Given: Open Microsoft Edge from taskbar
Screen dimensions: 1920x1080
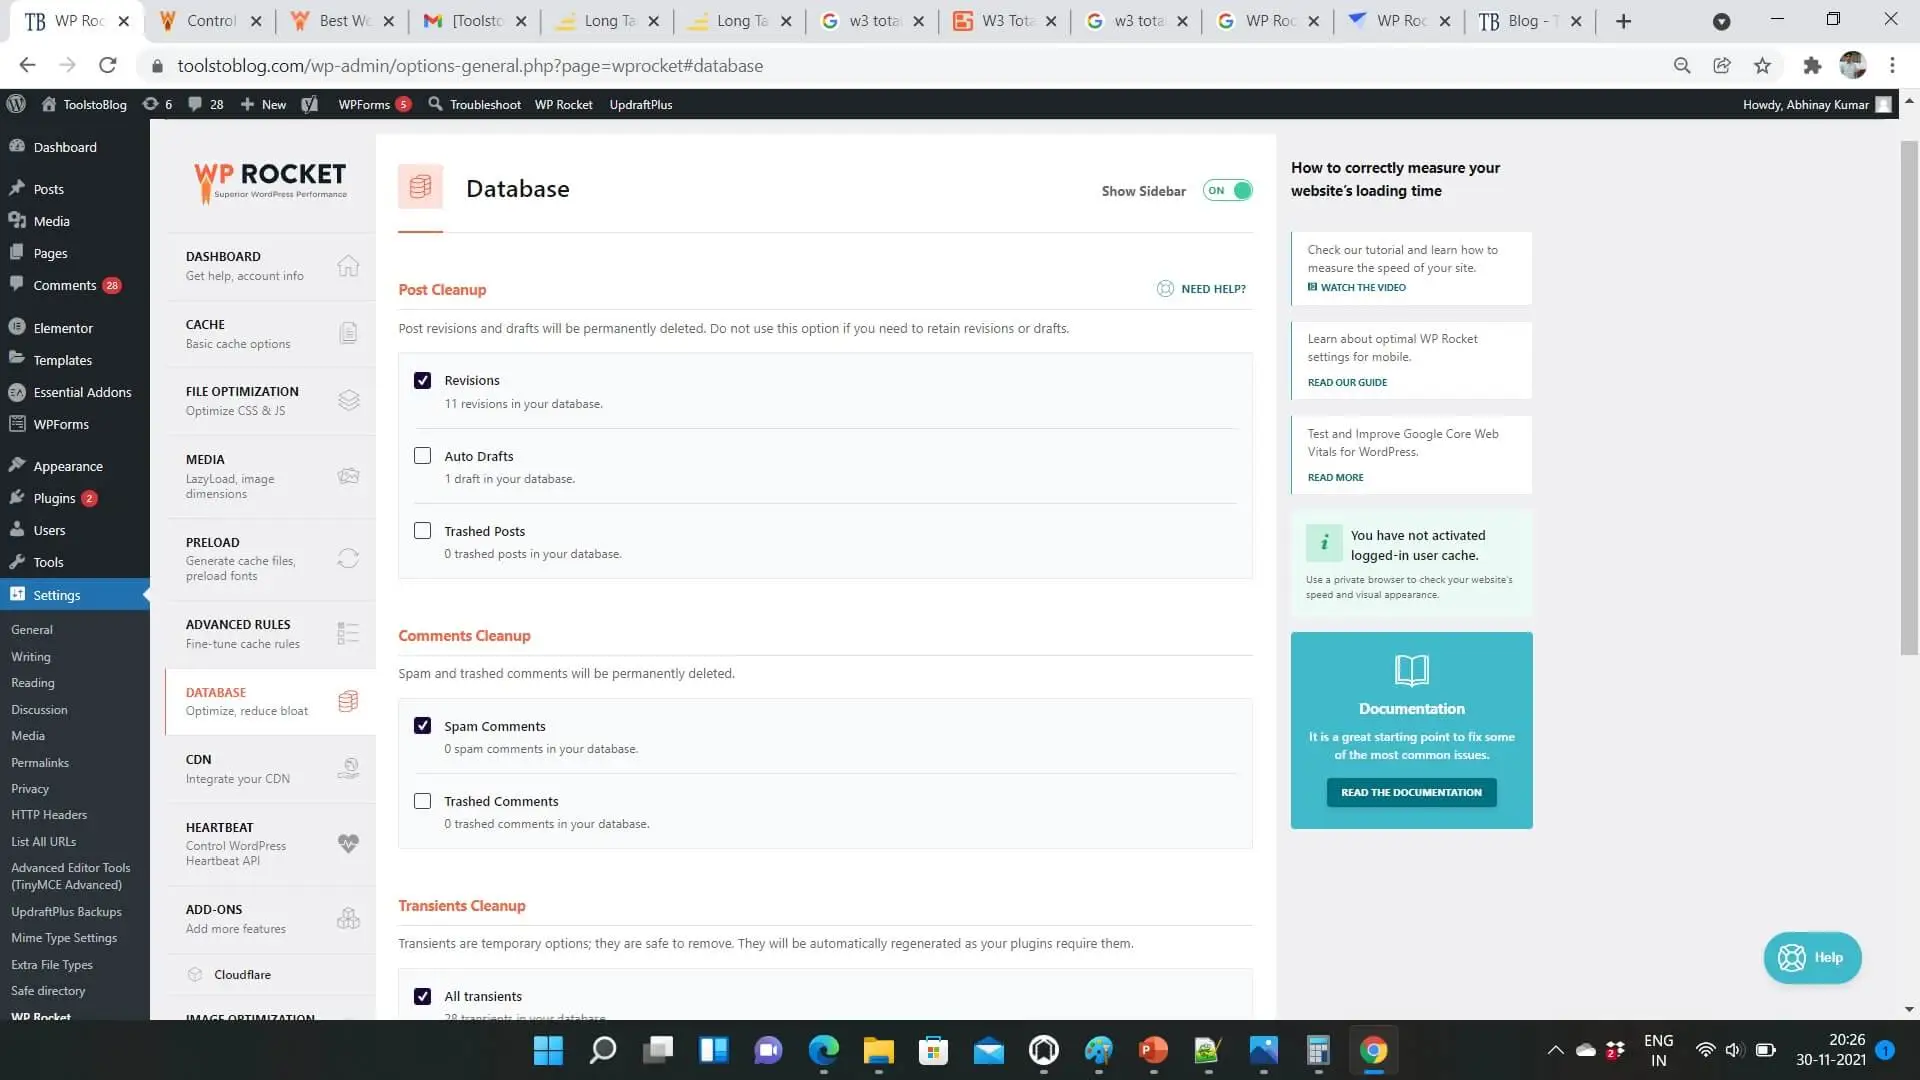Looking at the screenshot, I should coord(824,1050).
